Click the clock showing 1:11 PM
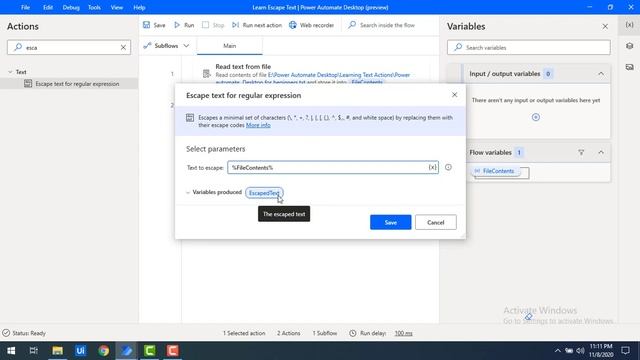 (601, 351)
